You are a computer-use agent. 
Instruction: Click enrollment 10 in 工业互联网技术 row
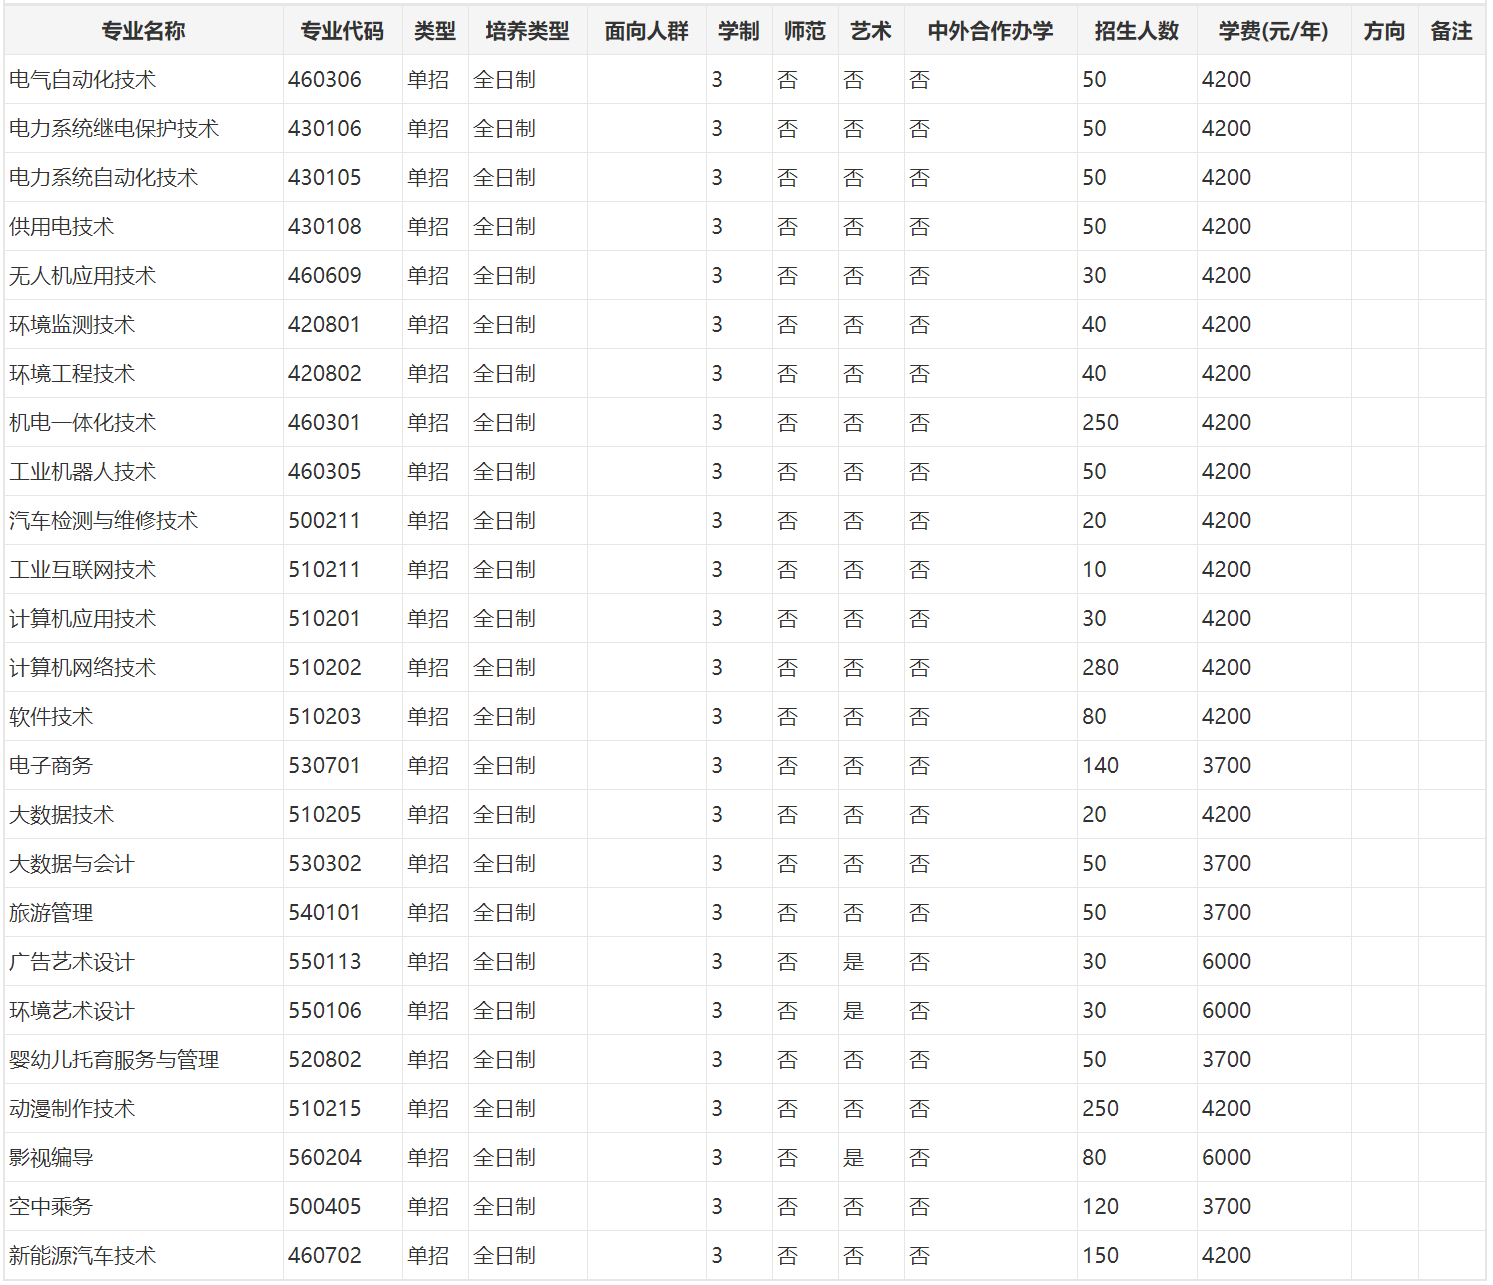click(1094, 569)
